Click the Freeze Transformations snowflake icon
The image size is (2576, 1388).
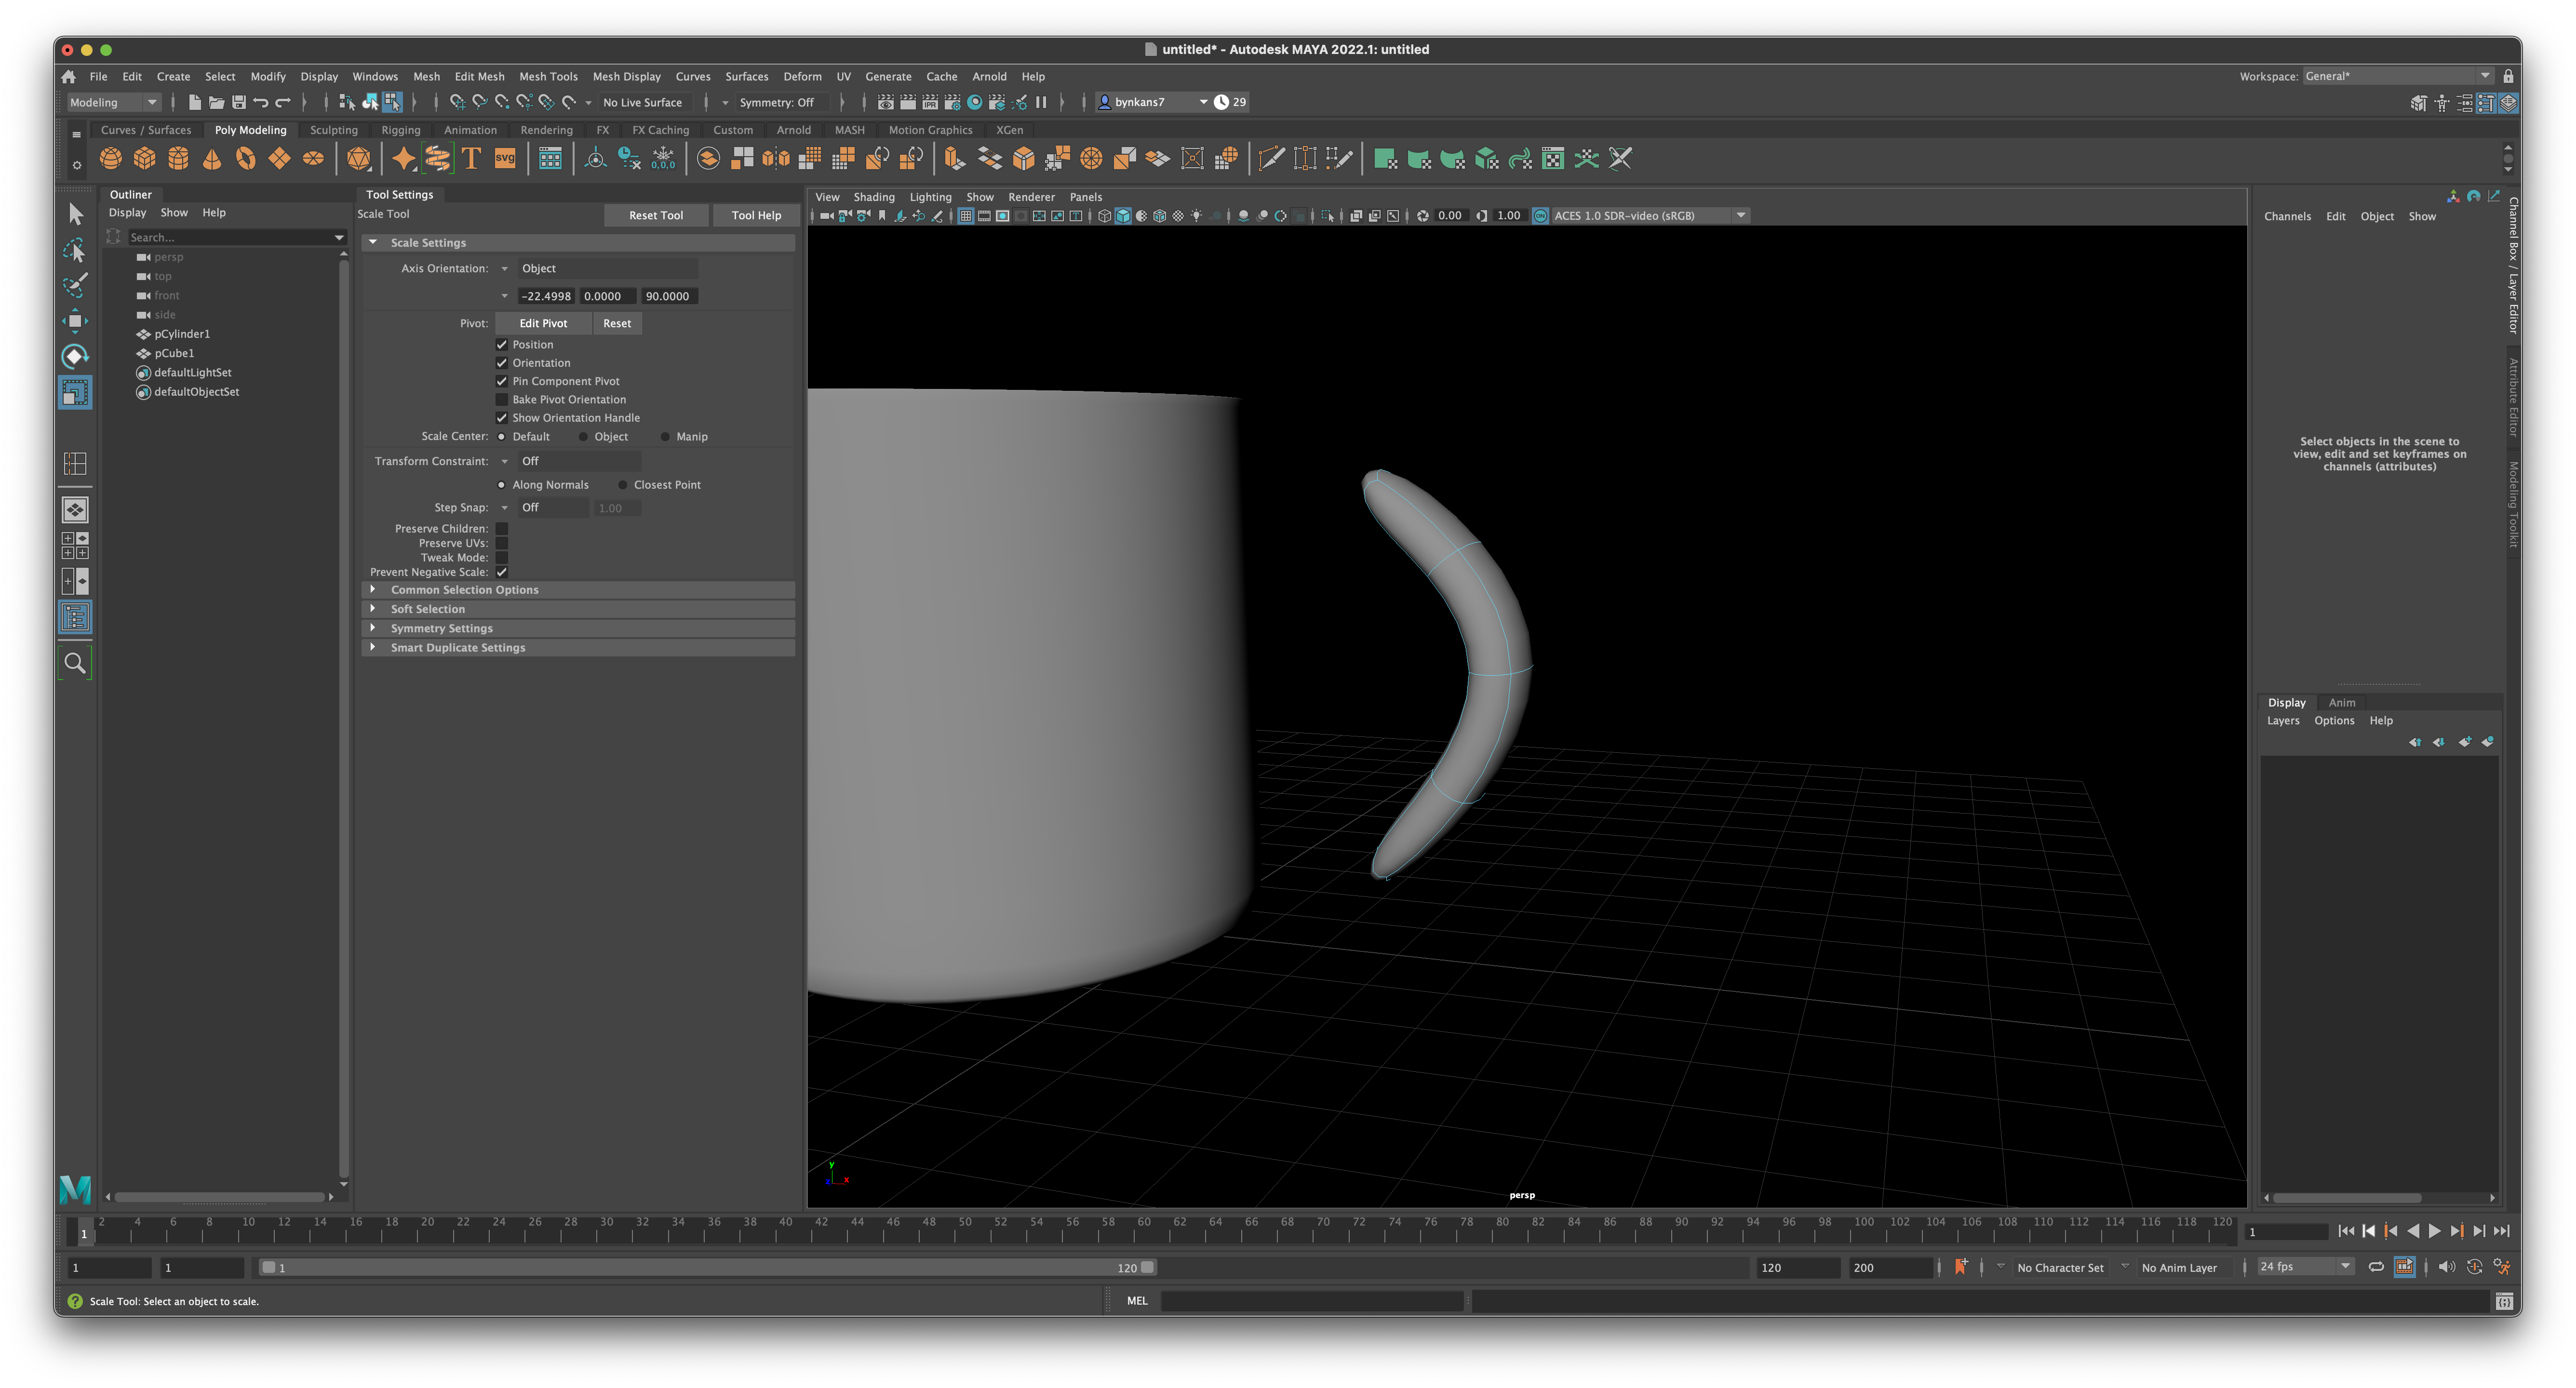point(663,159)
